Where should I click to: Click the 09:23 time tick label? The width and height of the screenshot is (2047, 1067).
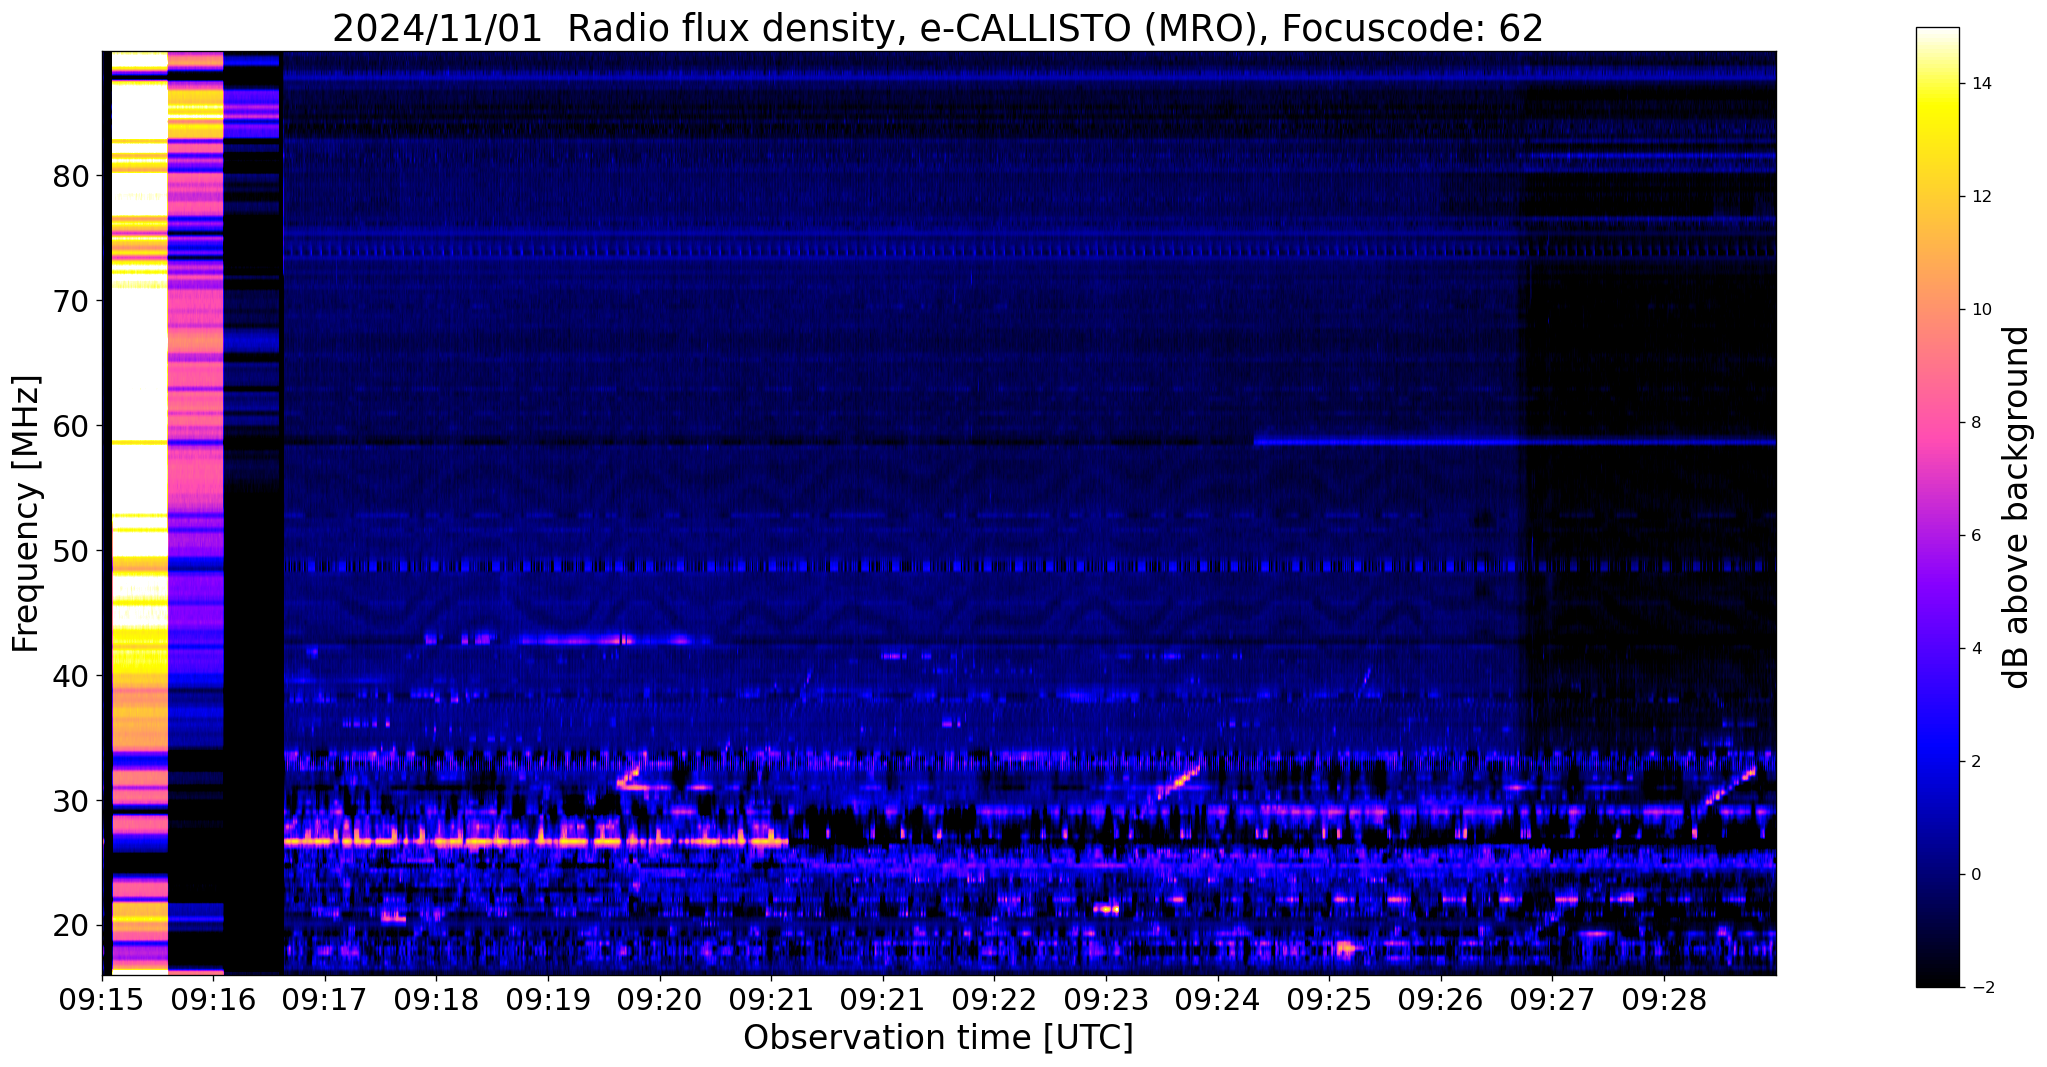coord(1106,1001)
